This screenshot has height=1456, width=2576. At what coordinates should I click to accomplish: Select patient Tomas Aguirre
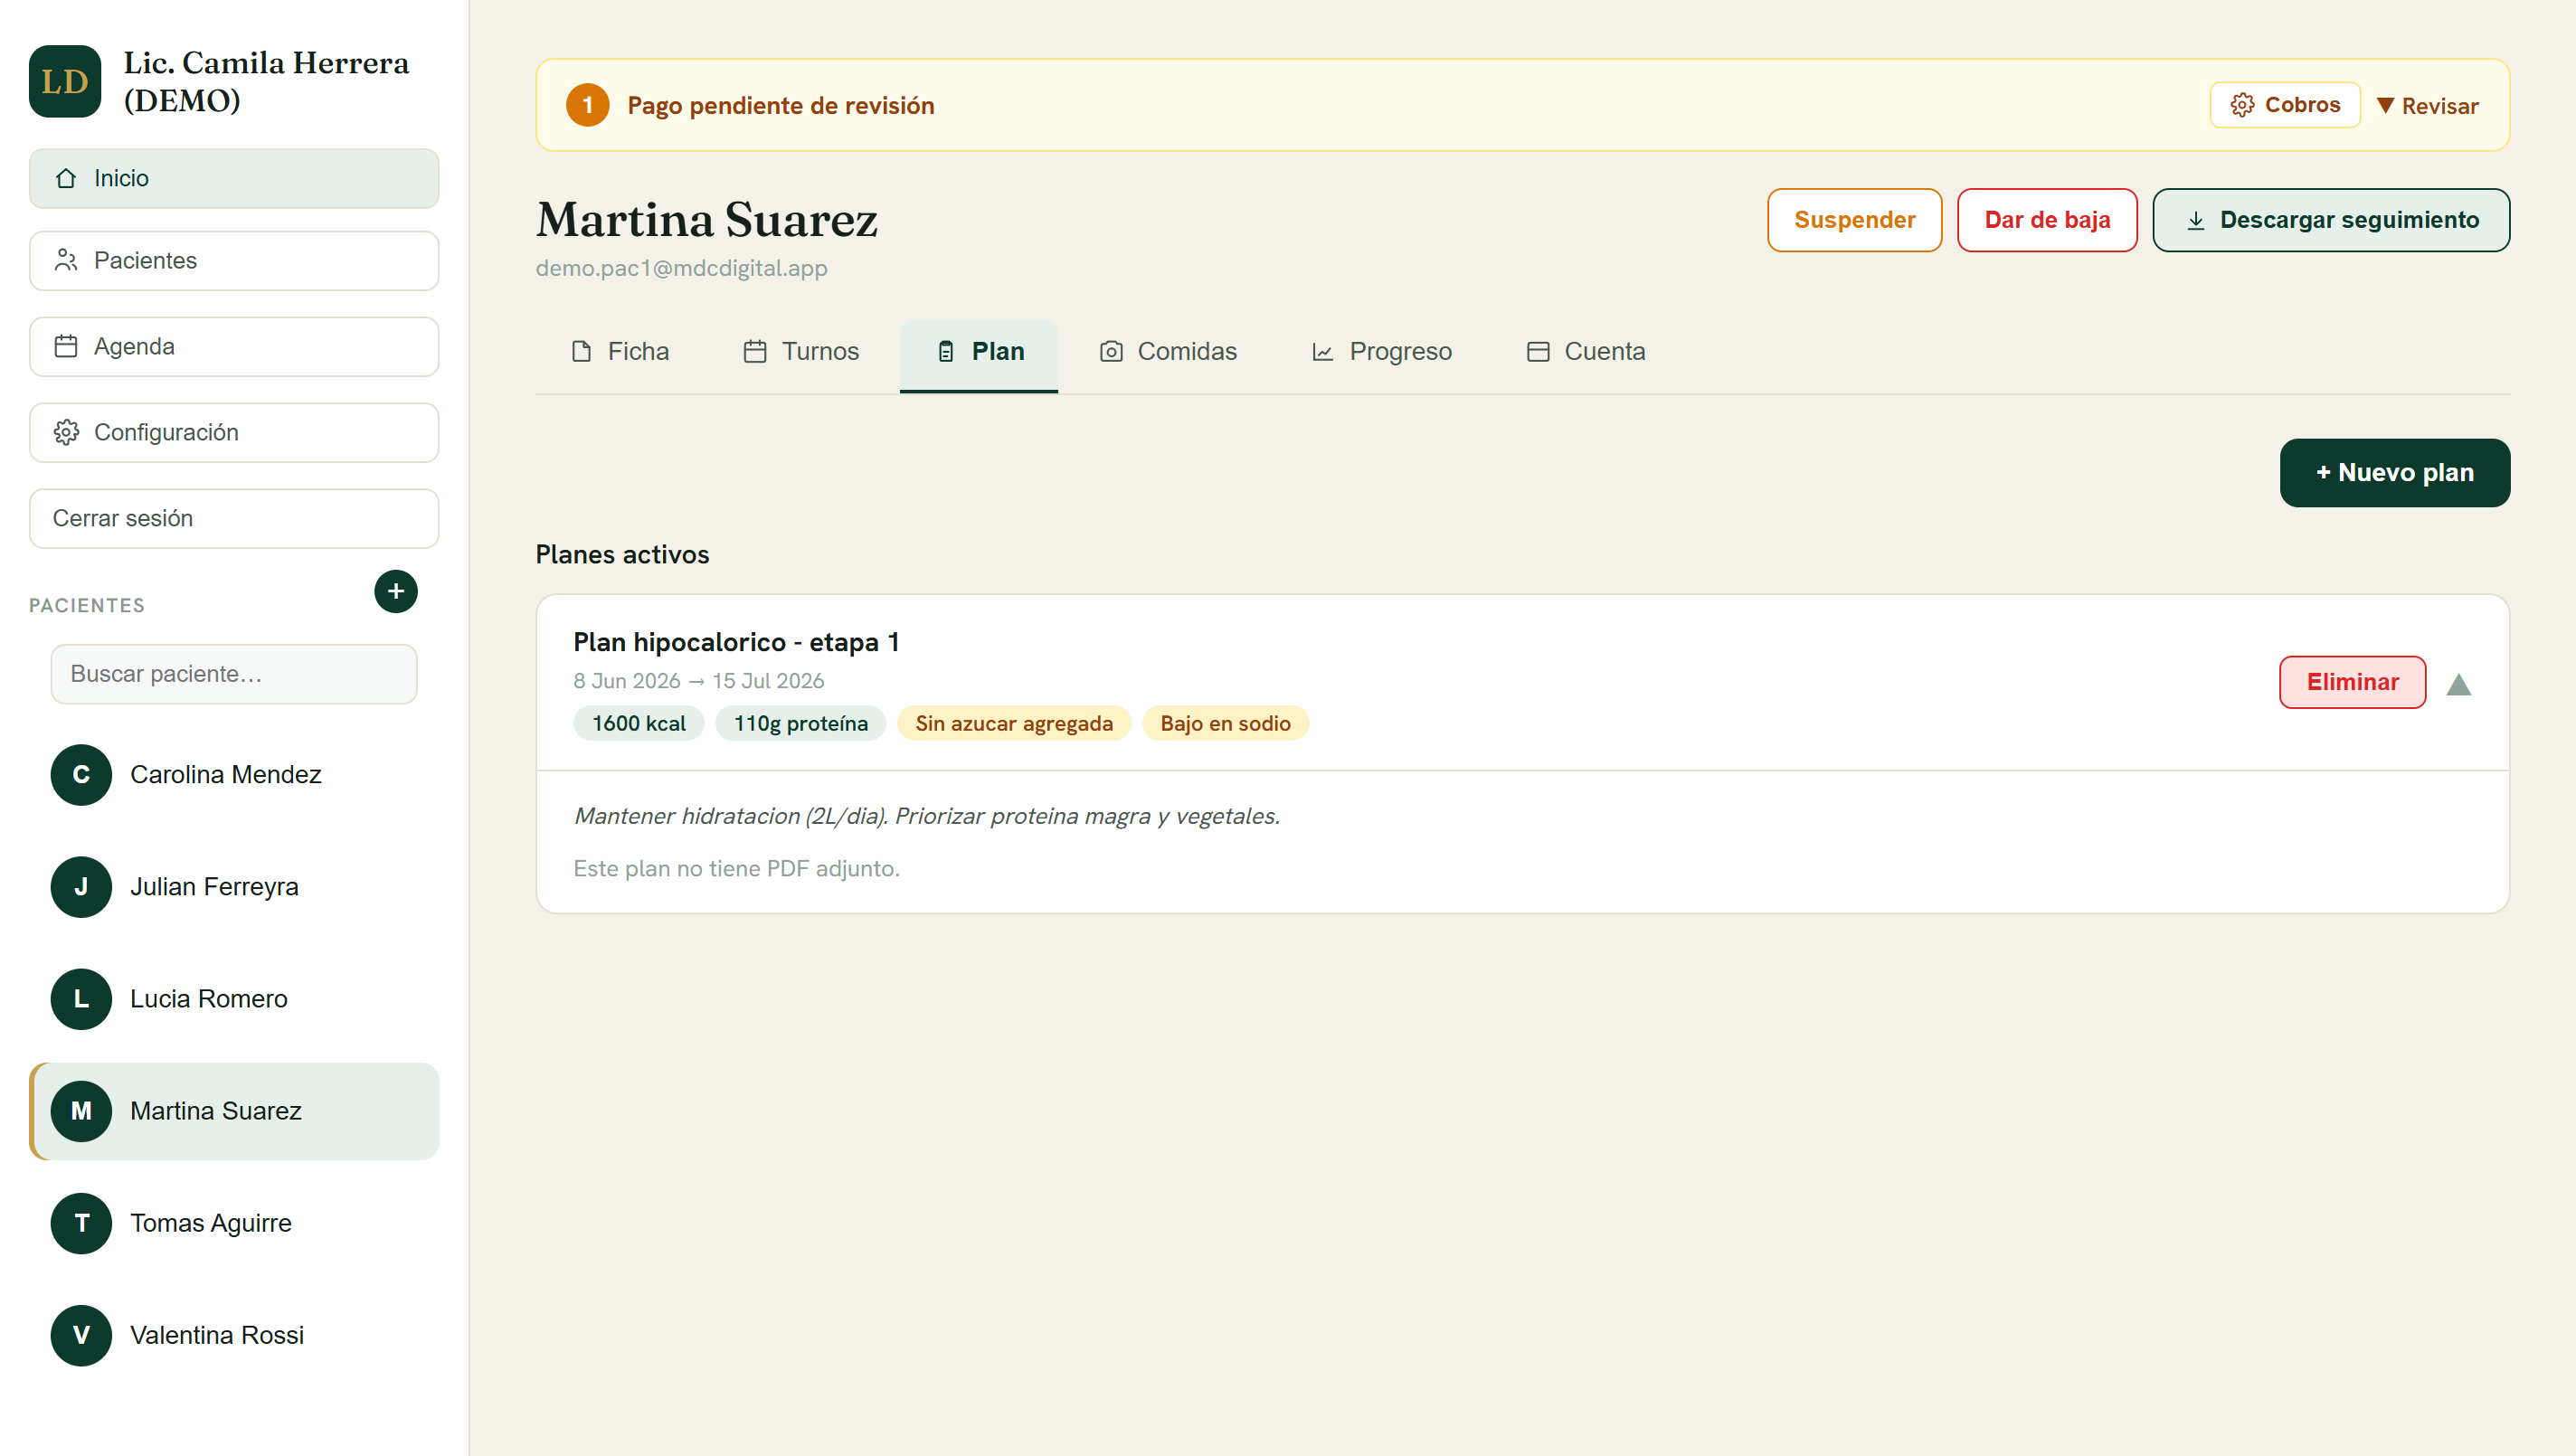pos(234,1222)
